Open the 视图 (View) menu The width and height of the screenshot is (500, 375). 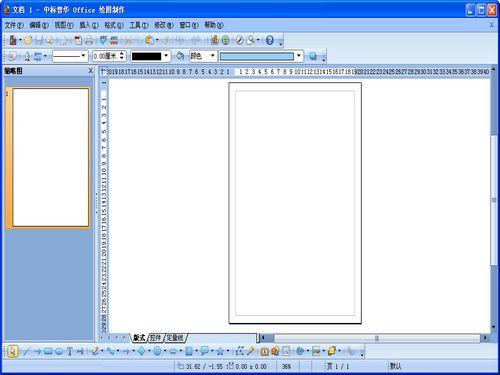click(64, 25)
